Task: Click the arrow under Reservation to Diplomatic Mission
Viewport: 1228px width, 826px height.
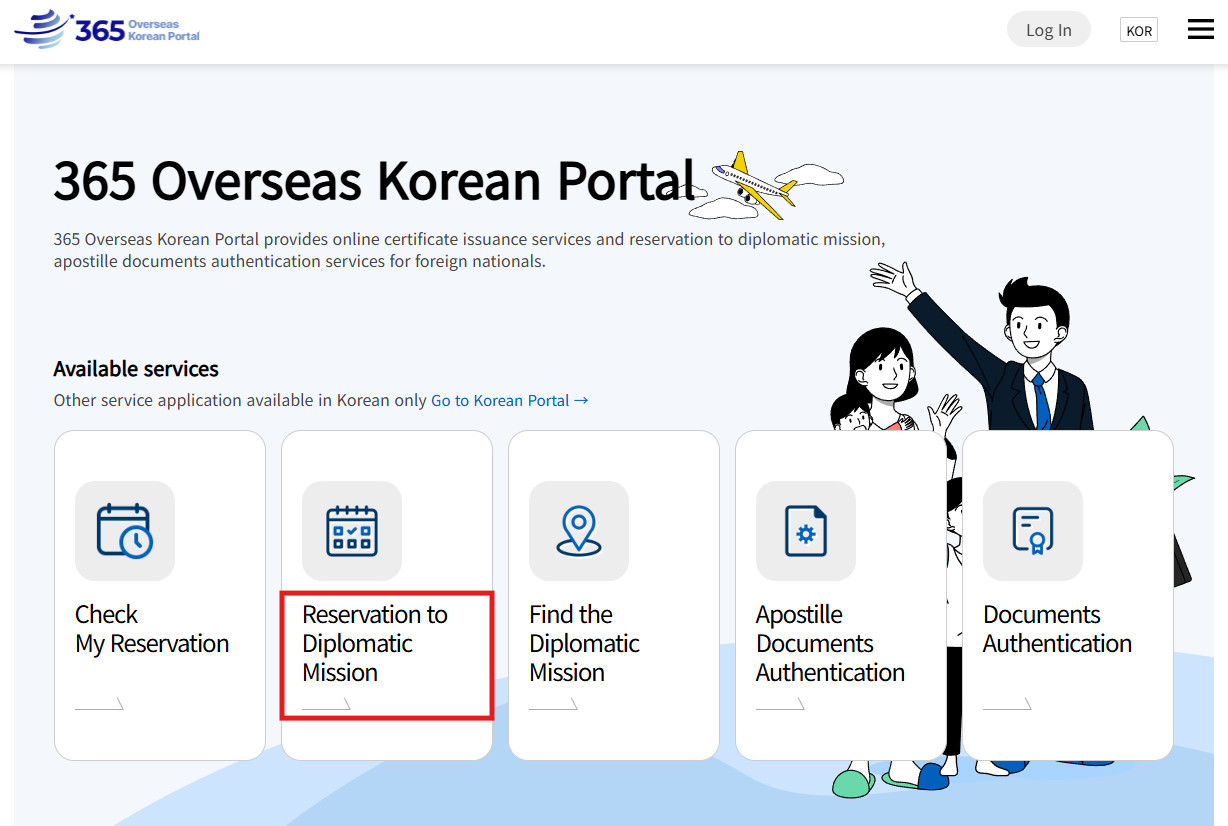Action: click(326, 704)
